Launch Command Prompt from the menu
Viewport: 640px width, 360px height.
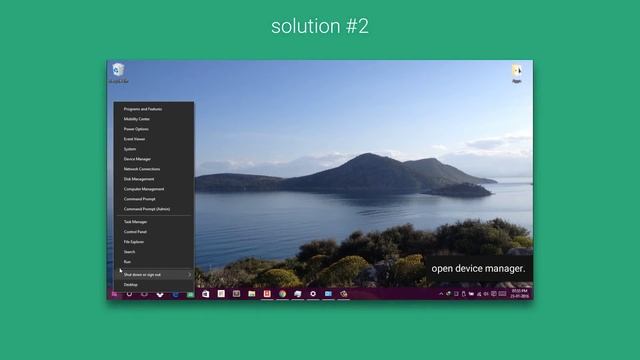[154, 199]
